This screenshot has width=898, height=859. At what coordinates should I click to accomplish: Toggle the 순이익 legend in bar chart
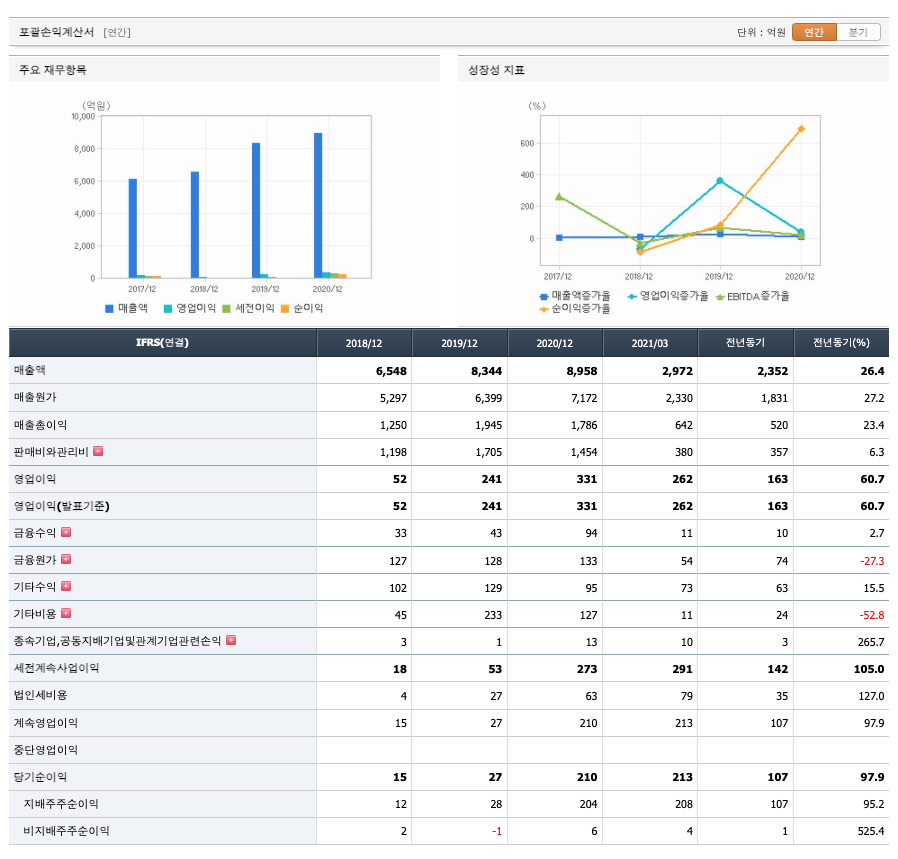tap(302, 308)
